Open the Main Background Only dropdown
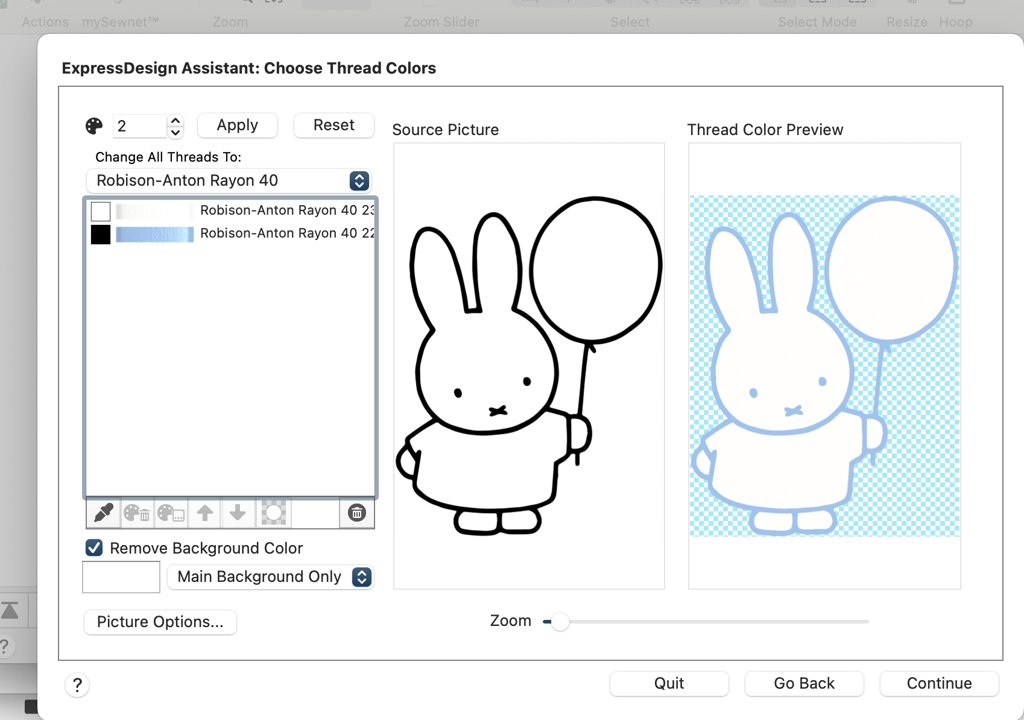Image resolution: width=1024 pixels, height=720 pixels. 270,577
